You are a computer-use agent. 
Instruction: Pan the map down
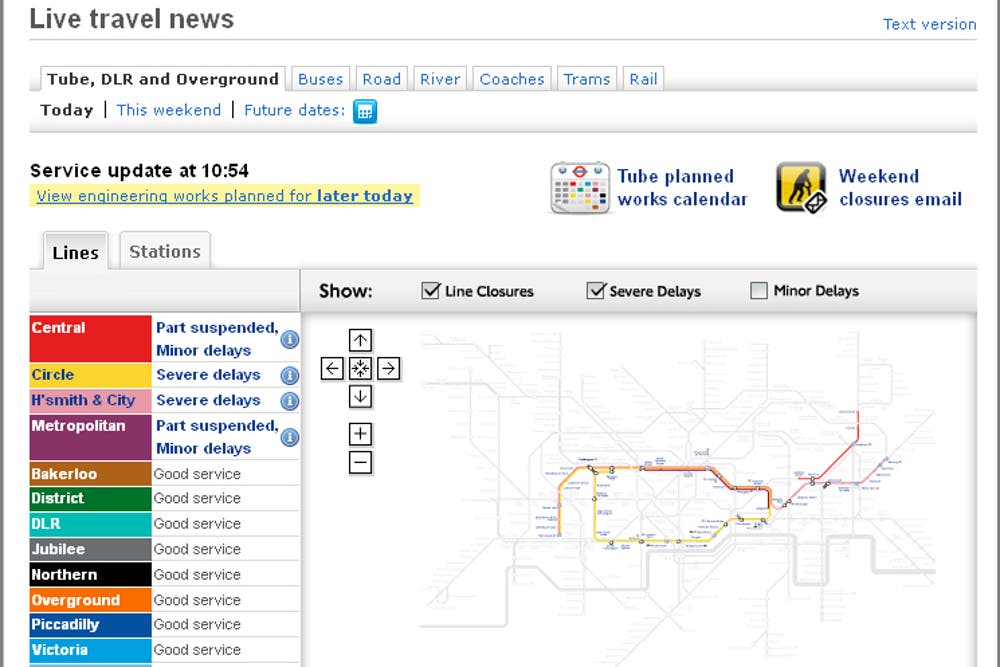click(x=360, y=397)
